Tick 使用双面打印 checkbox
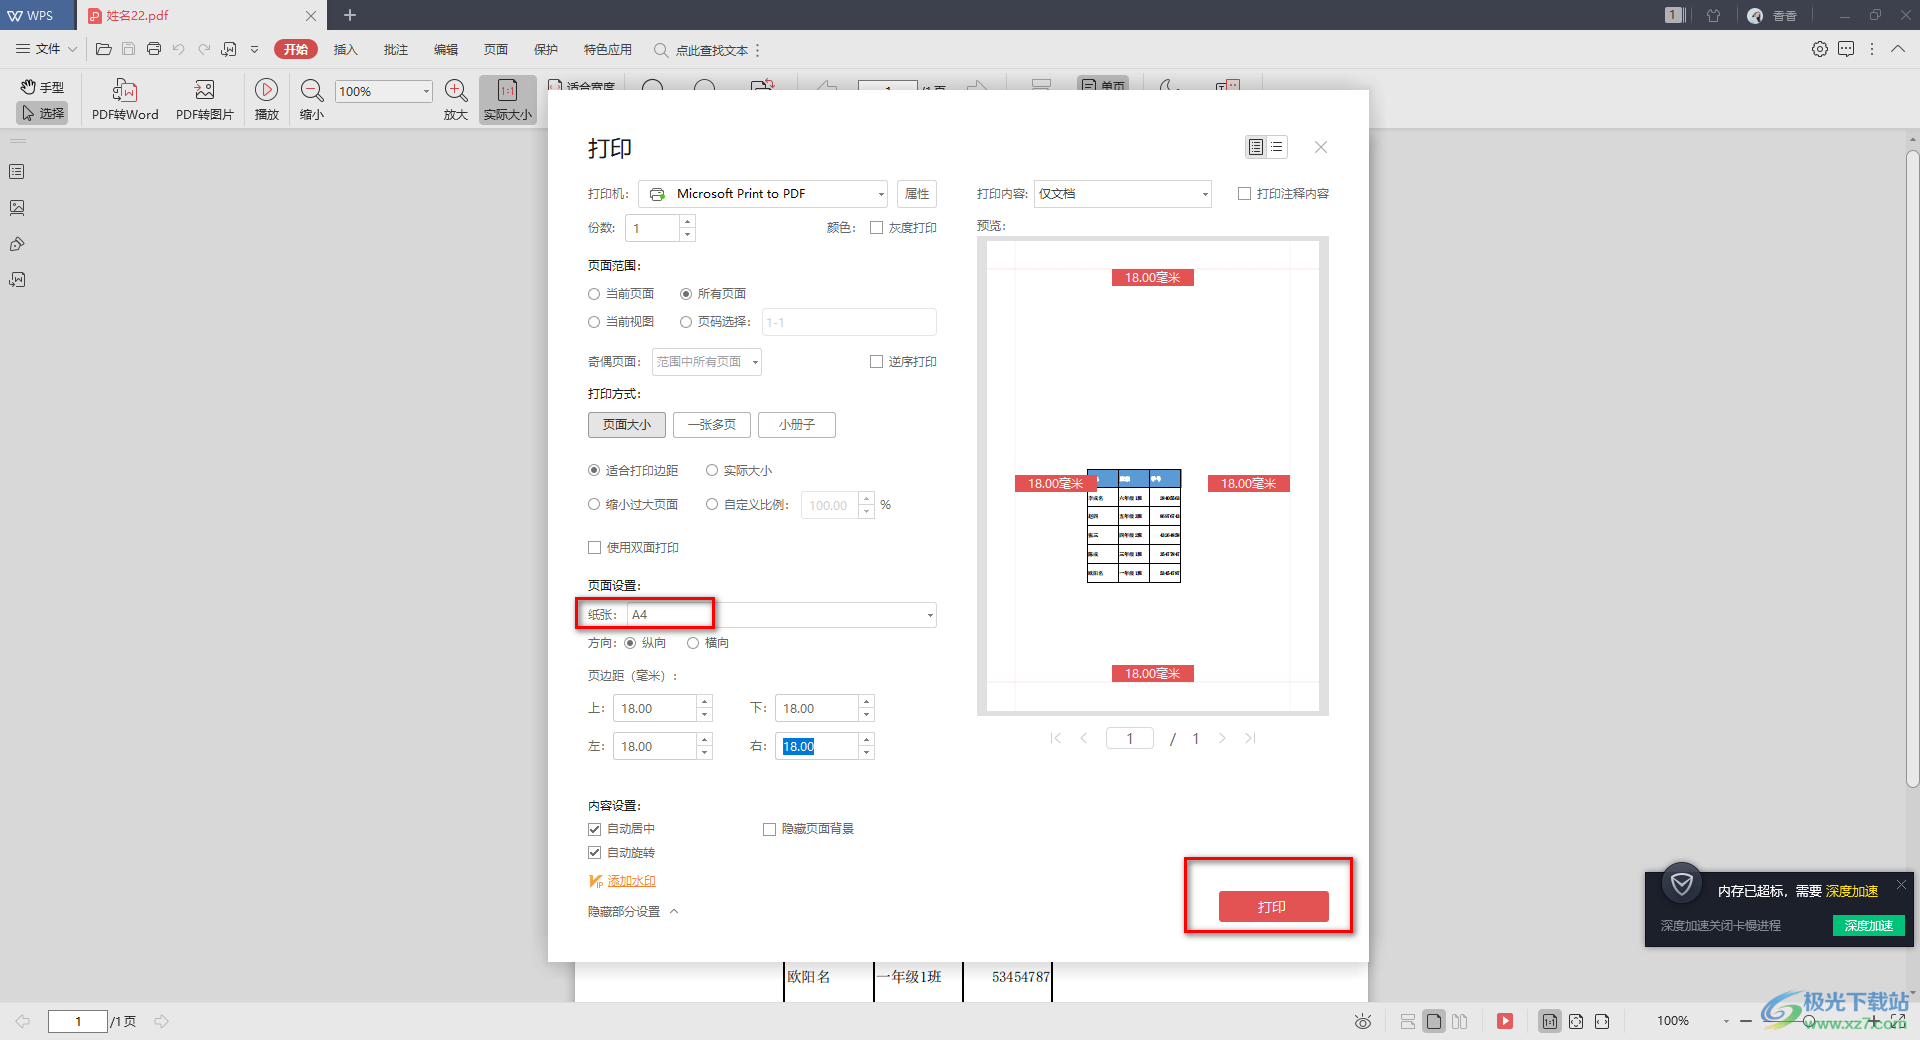 pyautogui.click(x=594, y=548)
